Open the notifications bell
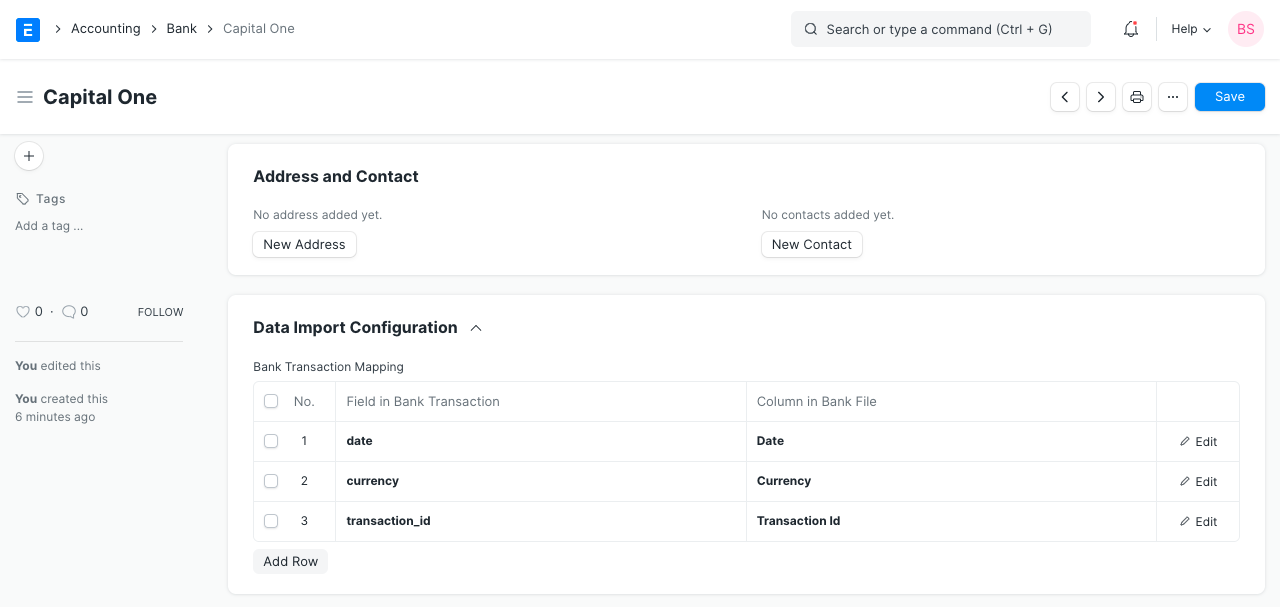Screen dimensions: 1280x607 coord(1131,29)
